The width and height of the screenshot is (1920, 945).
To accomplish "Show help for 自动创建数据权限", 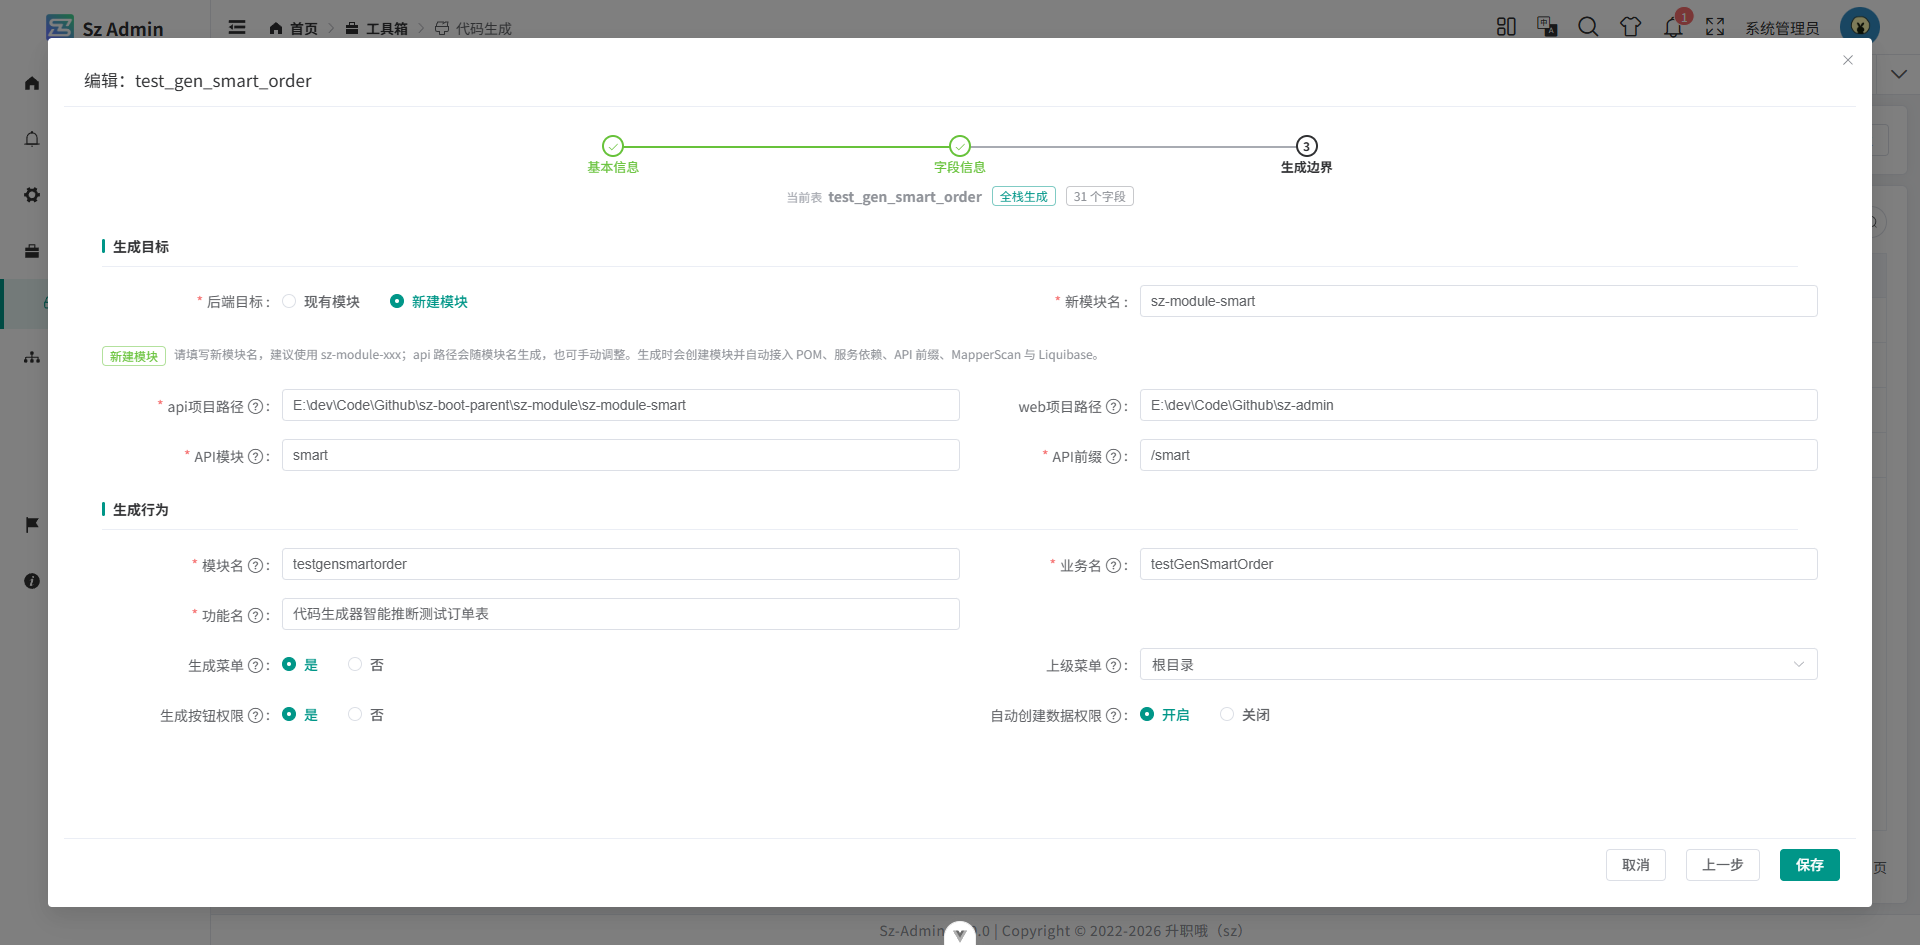I will pos(1113,715).
